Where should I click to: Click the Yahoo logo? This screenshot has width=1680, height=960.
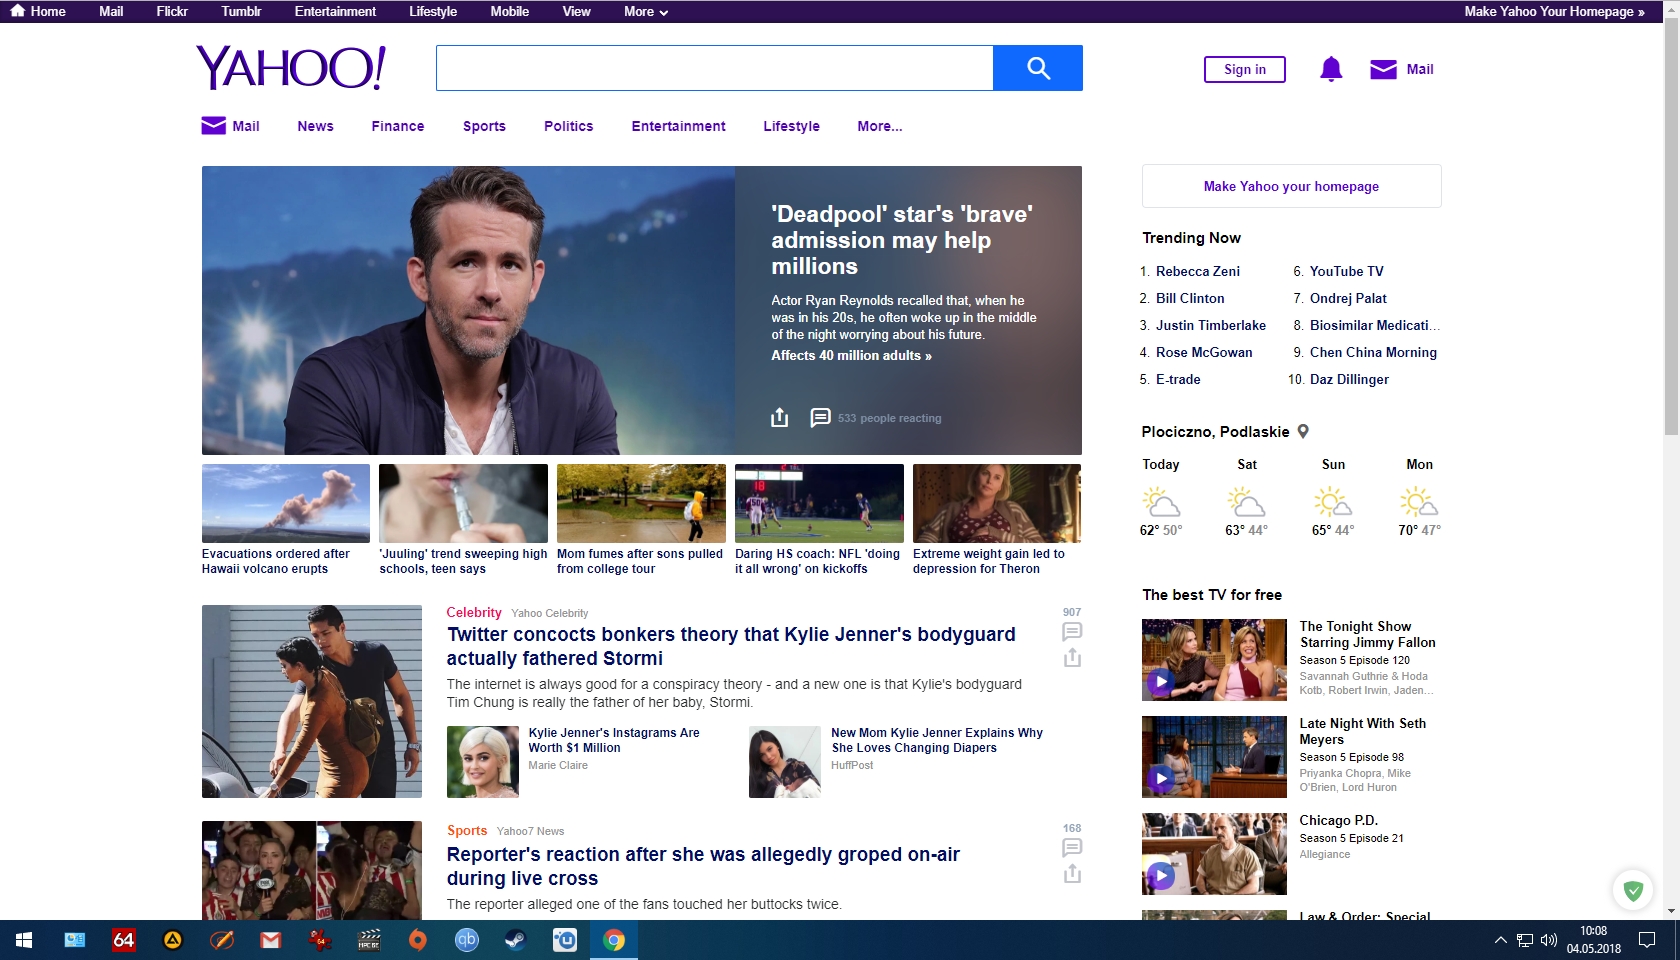tap(291, 68)
